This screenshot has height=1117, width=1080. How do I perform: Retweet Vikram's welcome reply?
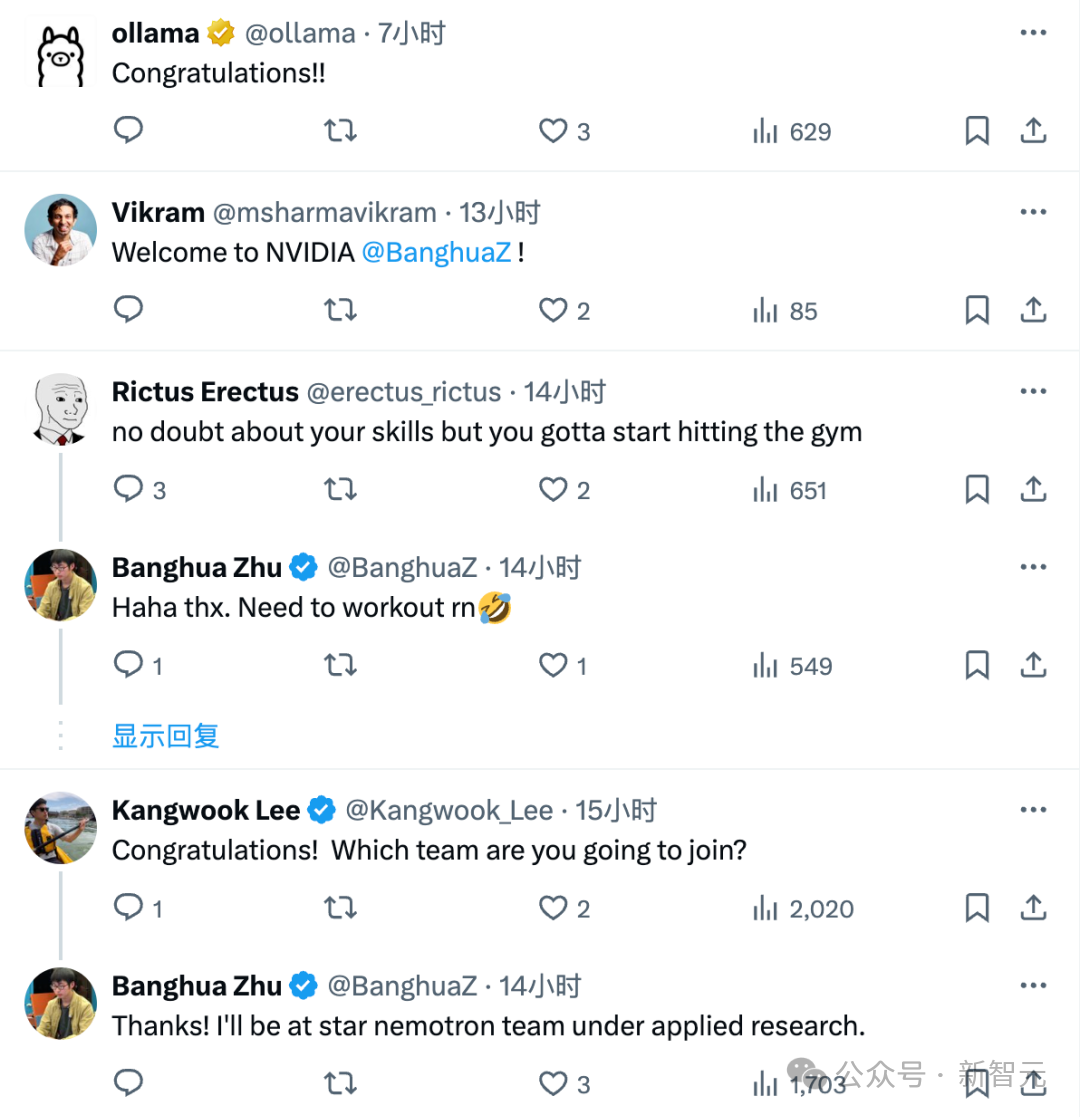click(340, 310)
